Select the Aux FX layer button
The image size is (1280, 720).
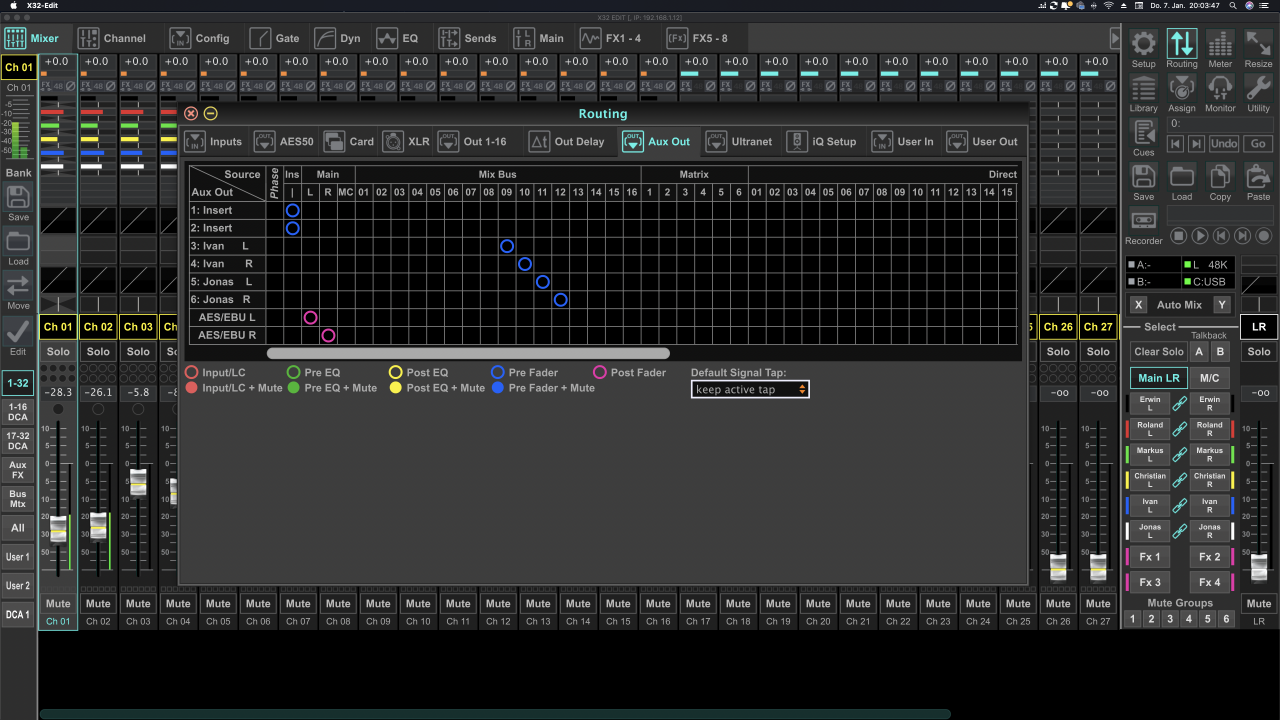18,470
